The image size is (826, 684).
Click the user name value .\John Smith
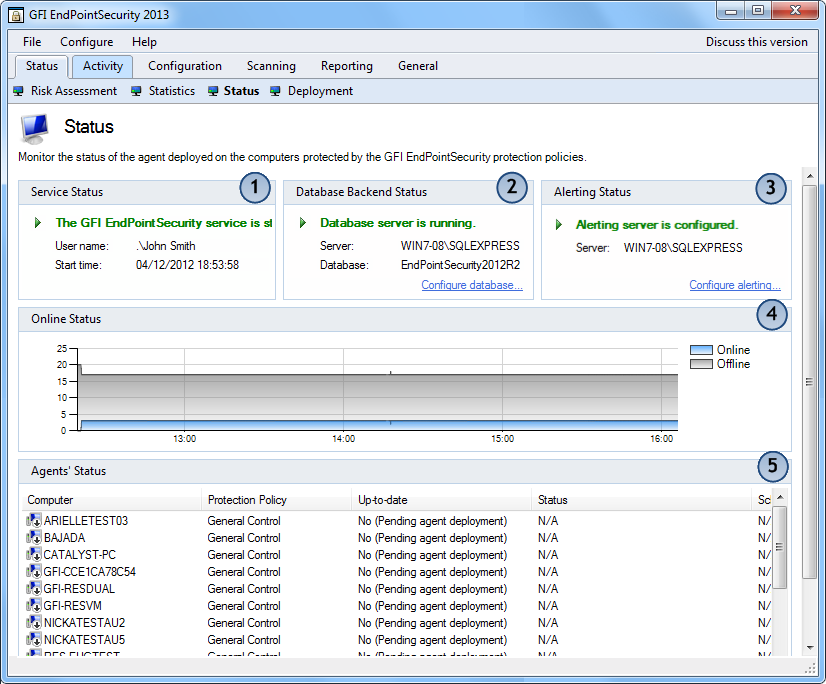(x=165, y=246)
